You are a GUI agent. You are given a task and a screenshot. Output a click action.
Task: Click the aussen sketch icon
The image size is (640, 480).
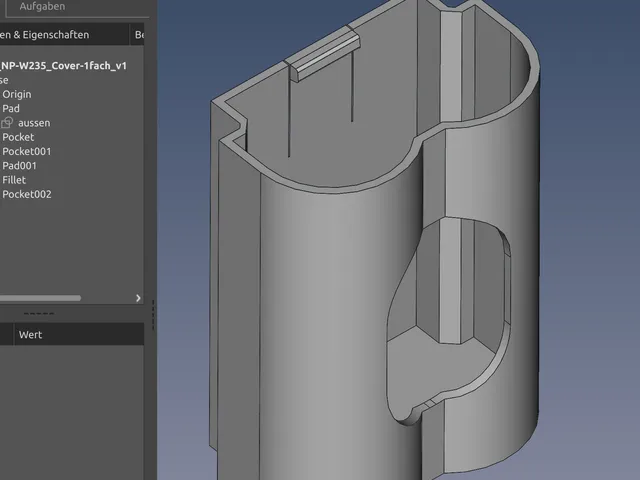(7, 122)
